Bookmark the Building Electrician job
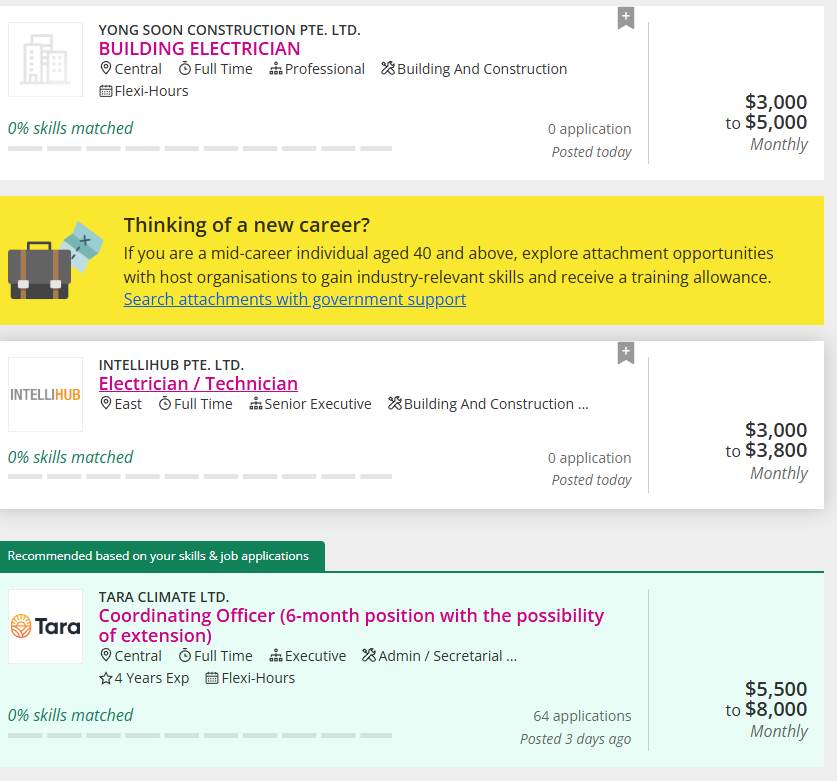Image resolution: width=837 pixels, height=781 pixels. pyautogui.click(x=625, y=18)
